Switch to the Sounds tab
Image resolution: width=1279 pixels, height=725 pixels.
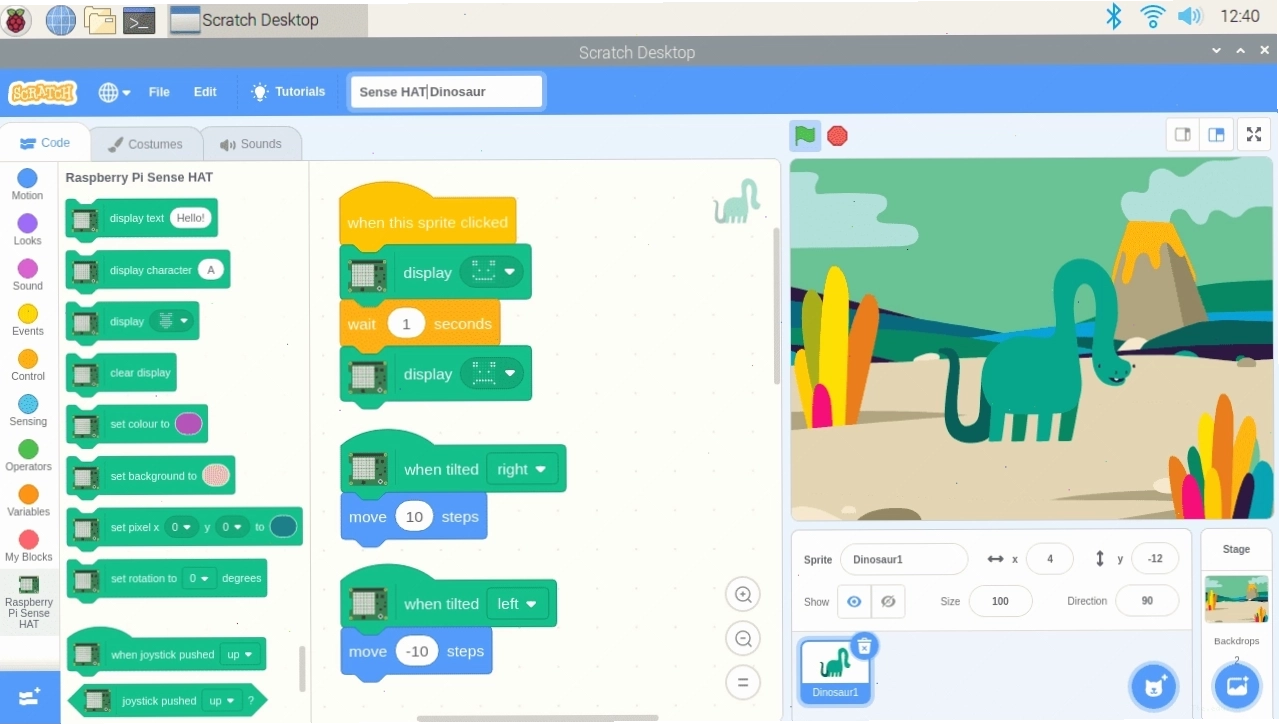[x=251, y=144]
